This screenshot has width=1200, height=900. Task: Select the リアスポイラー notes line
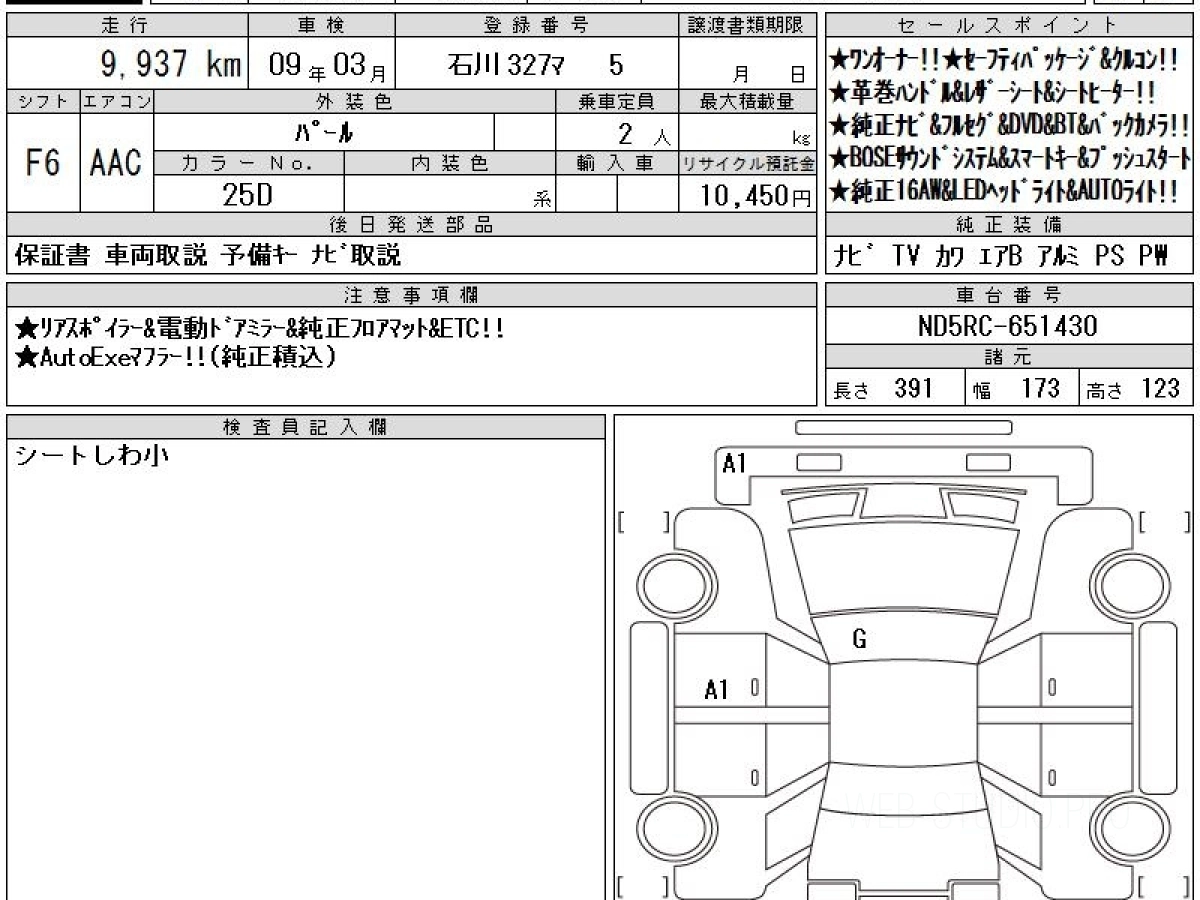click(260, 328)
